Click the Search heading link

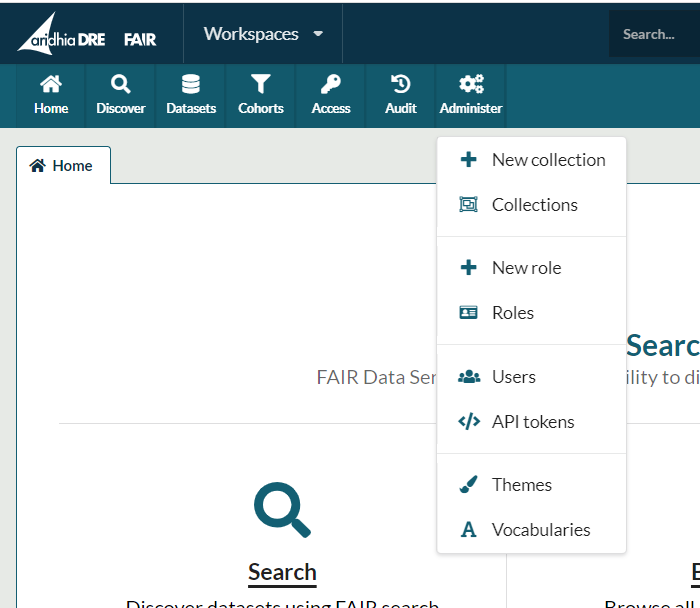[x=282, y=572]
